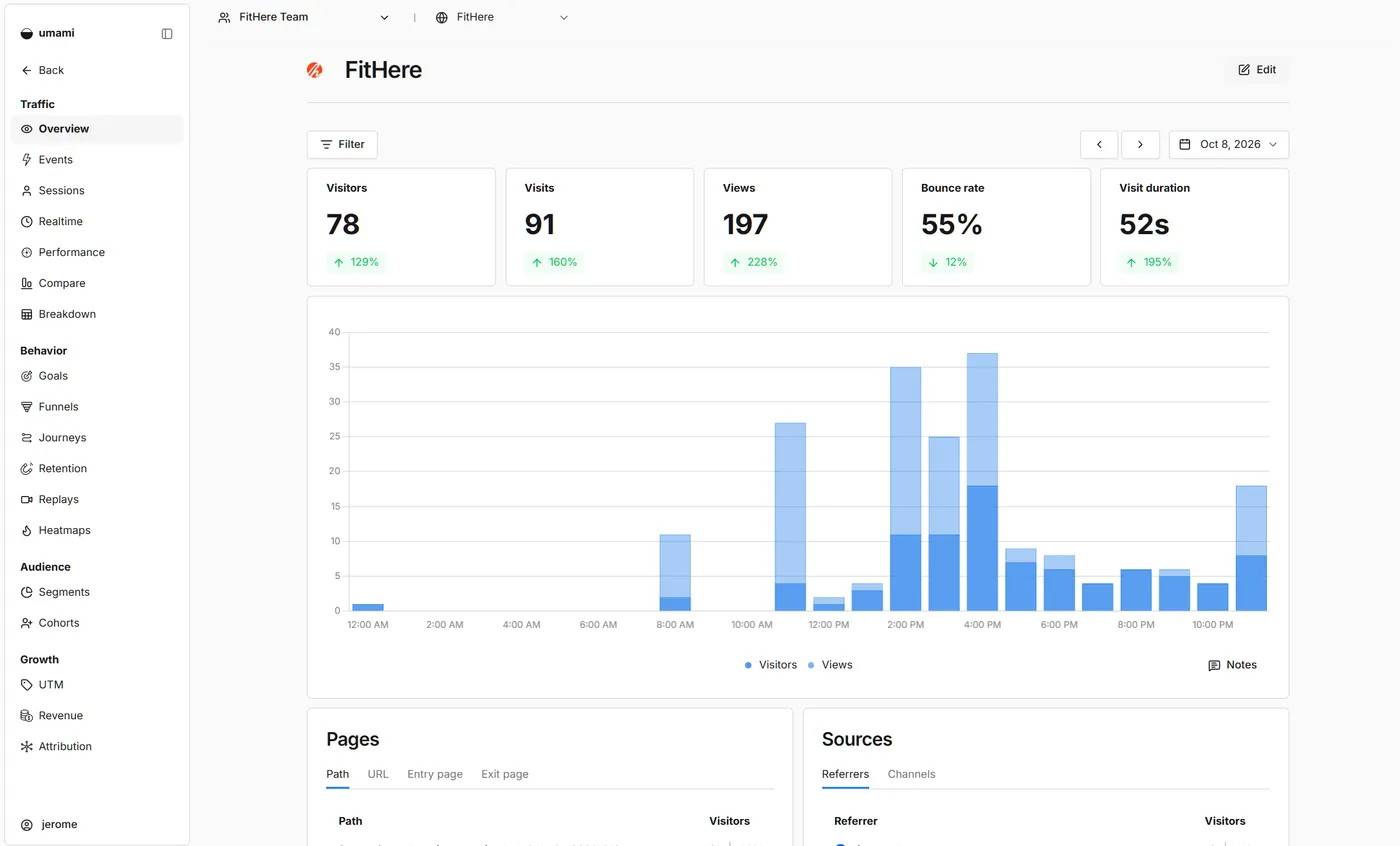Open the Oct 8, 2026 date picker
The image size is (1400, 846).
[x=1228, y=145]
